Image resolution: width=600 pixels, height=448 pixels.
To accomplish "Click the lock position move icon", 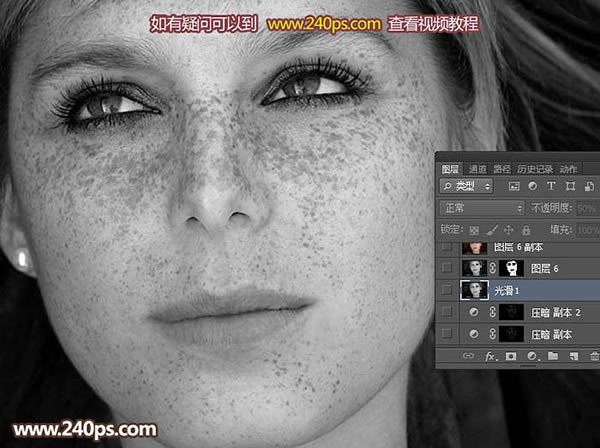I will [509, 230].
